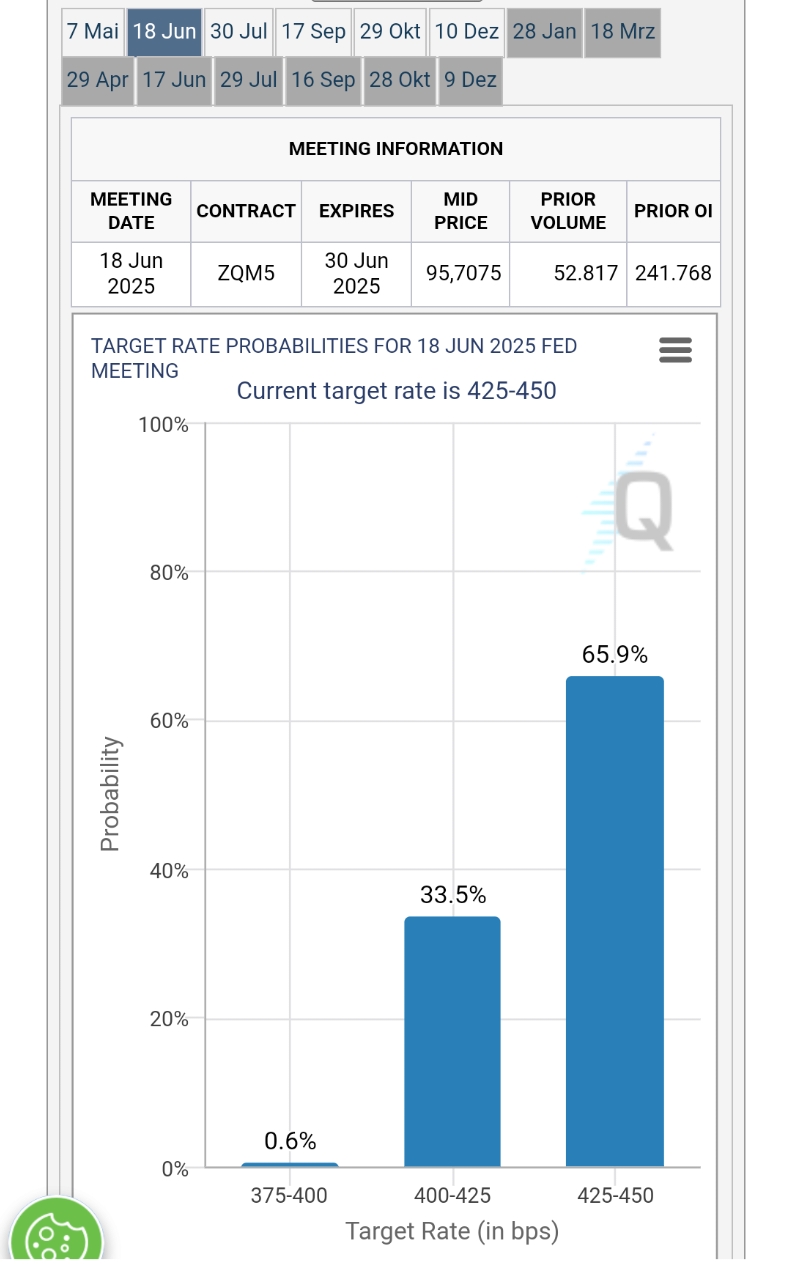Open the 18 Mrz meeting tab
Viewport: 792px width, 1268px height.
click(x=622, y=32)
